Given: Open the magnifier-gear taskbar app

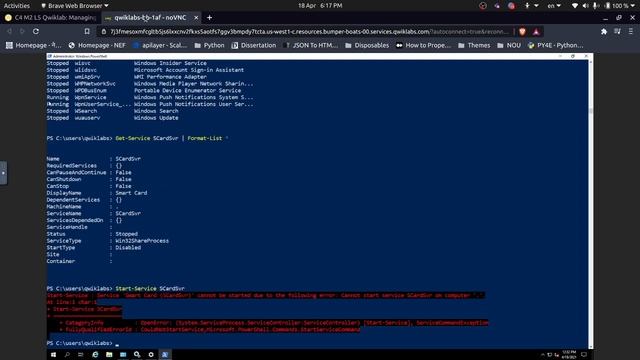Looking at the screenshot, I should point(137,355).
